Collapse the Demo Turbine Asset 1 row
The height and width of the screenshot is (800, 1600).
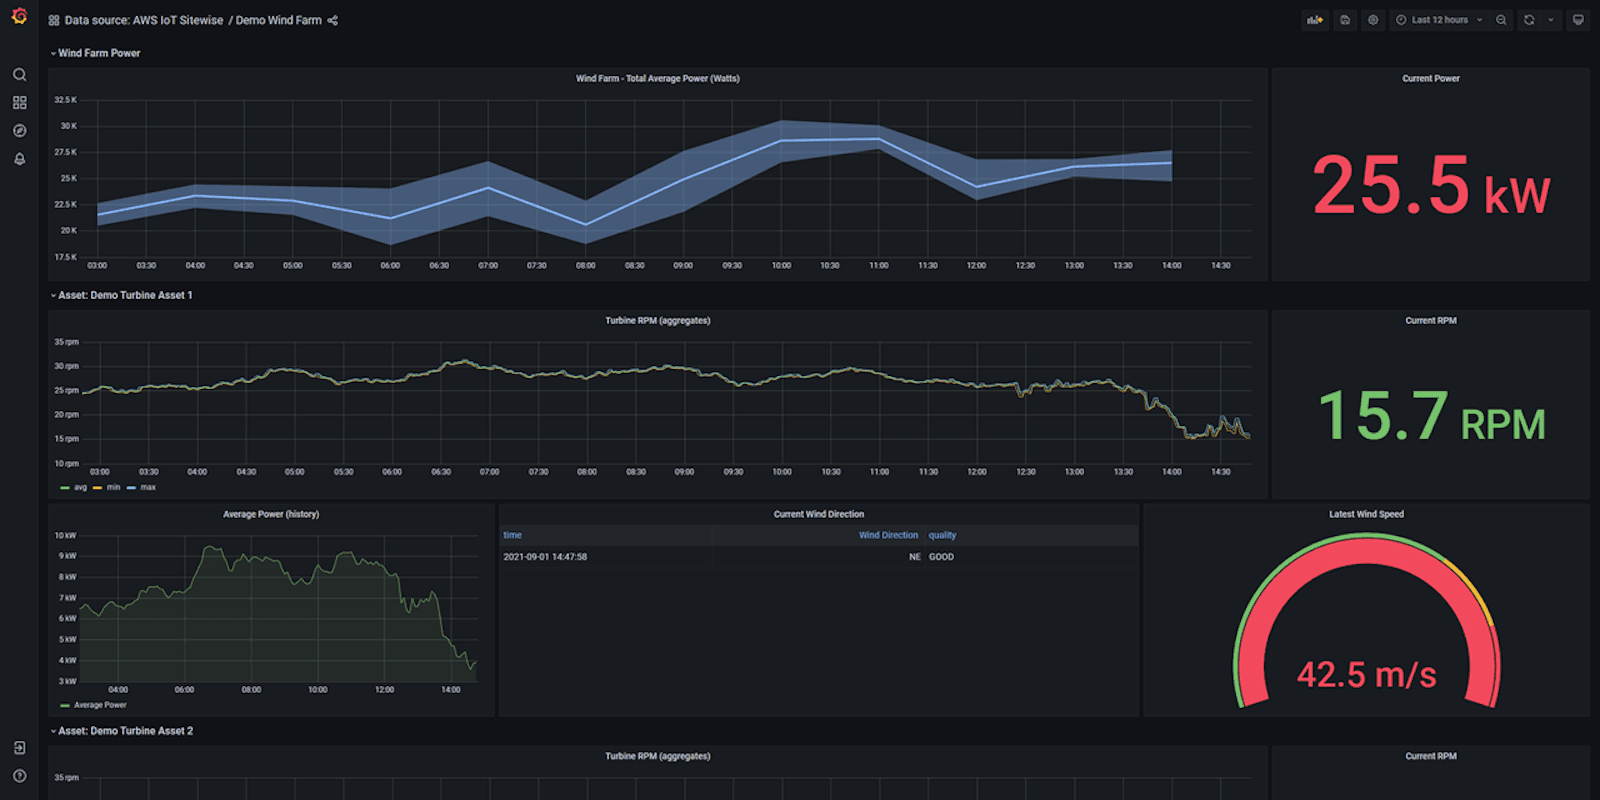coord(124,295)
